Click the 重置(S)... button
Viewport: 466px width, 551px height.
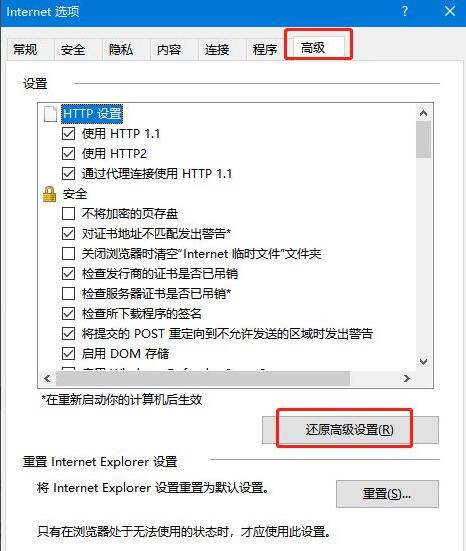point(387,494)
